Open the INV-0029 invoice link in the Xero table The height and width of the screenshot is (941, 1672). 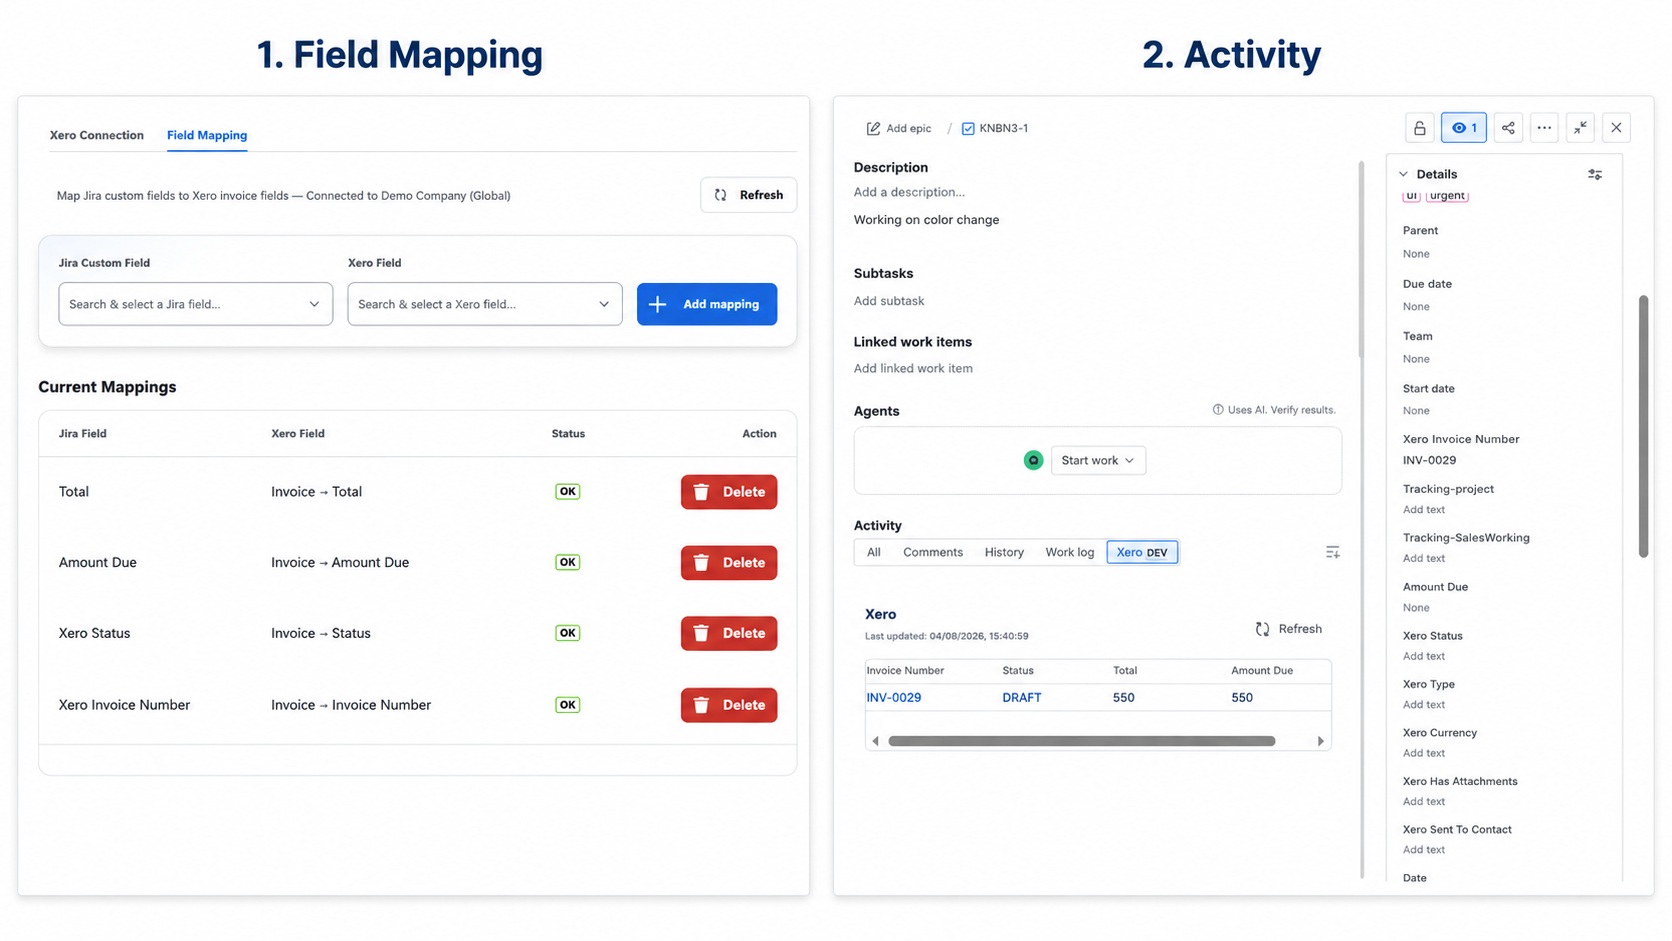point(894,698)
